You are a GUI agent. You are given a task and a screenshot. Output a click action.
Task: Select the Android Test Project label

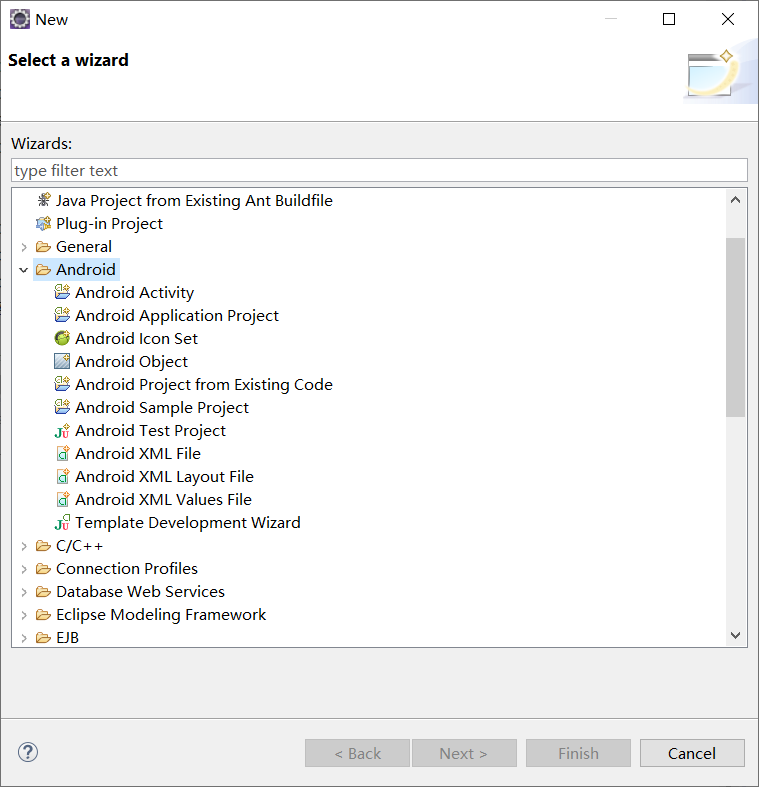coord(151,431)
